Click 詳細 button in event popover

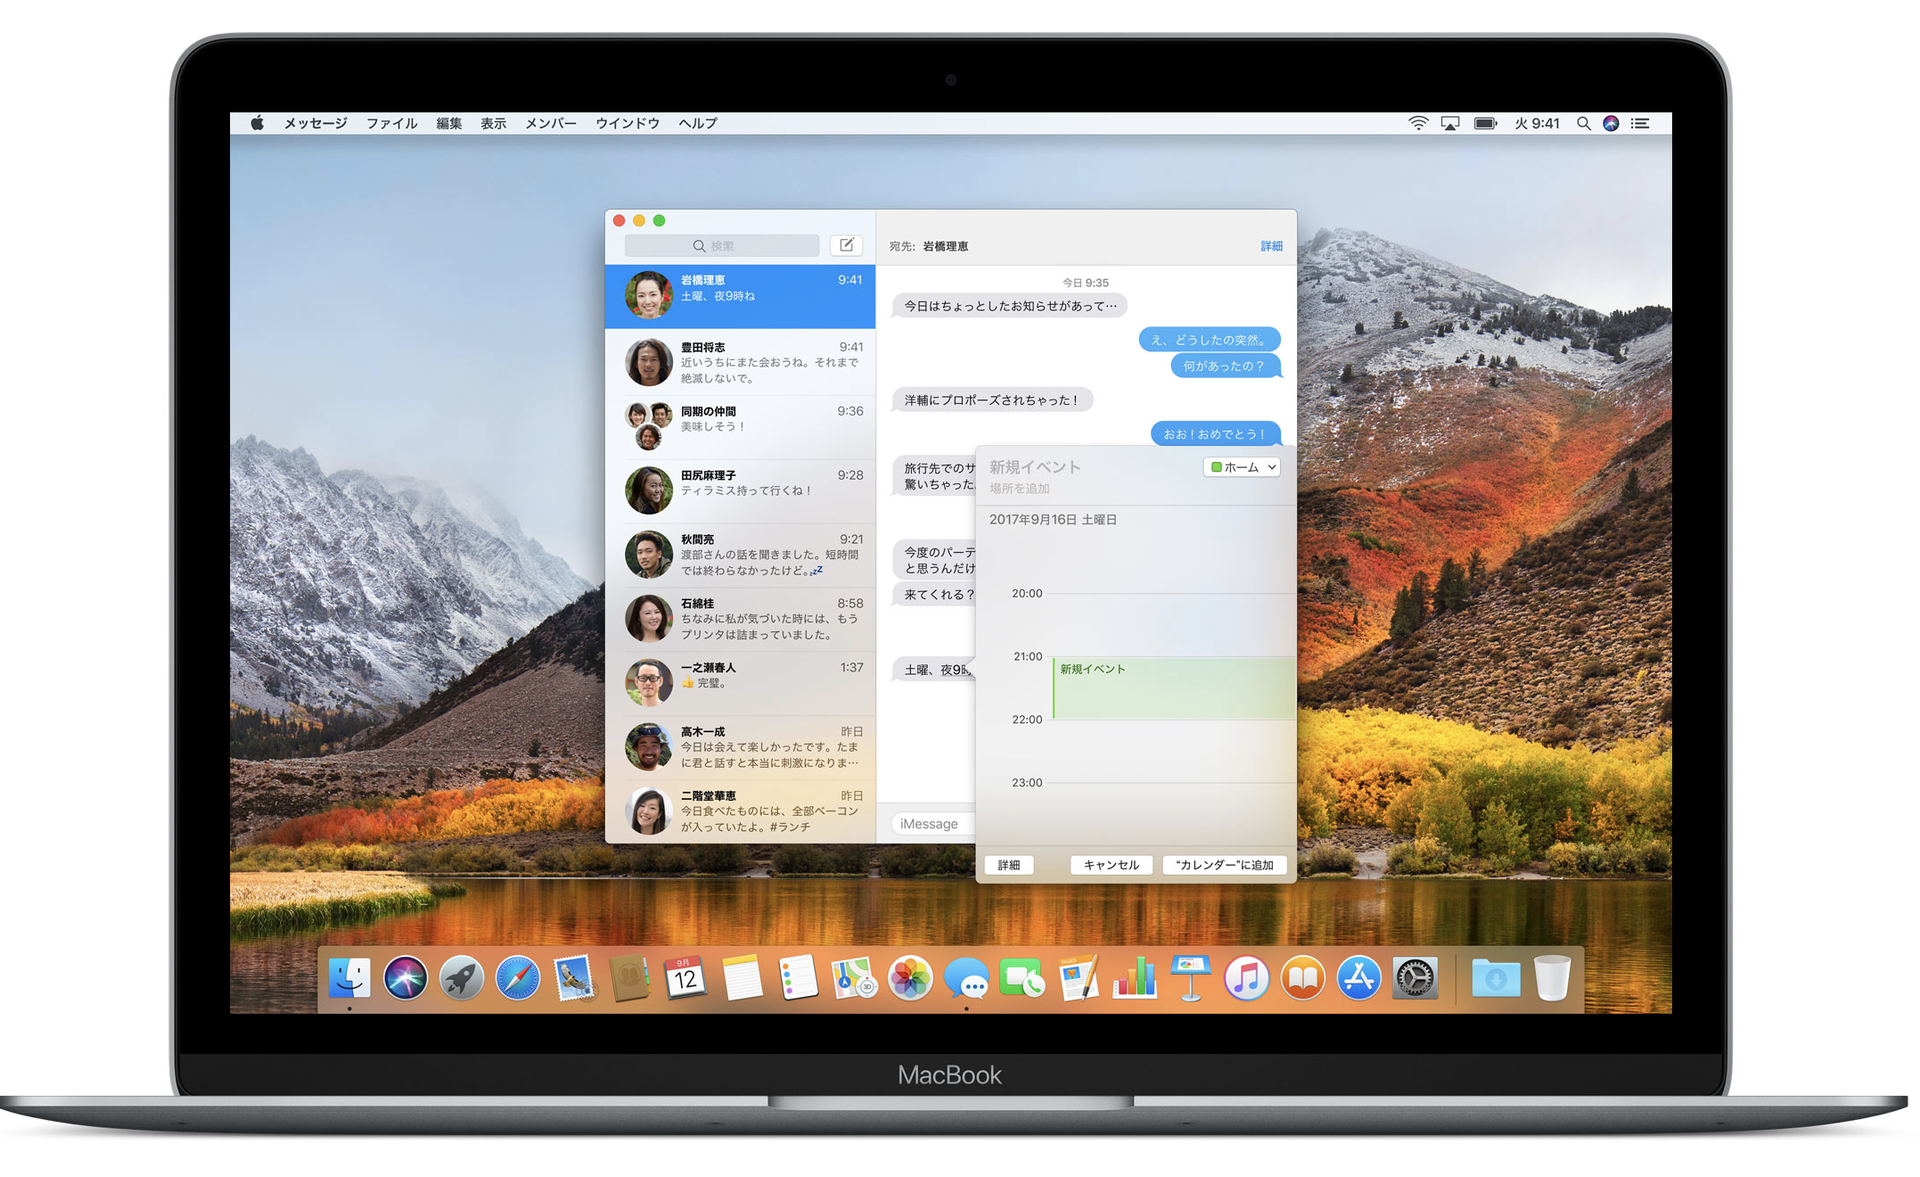coord(1009,865)
